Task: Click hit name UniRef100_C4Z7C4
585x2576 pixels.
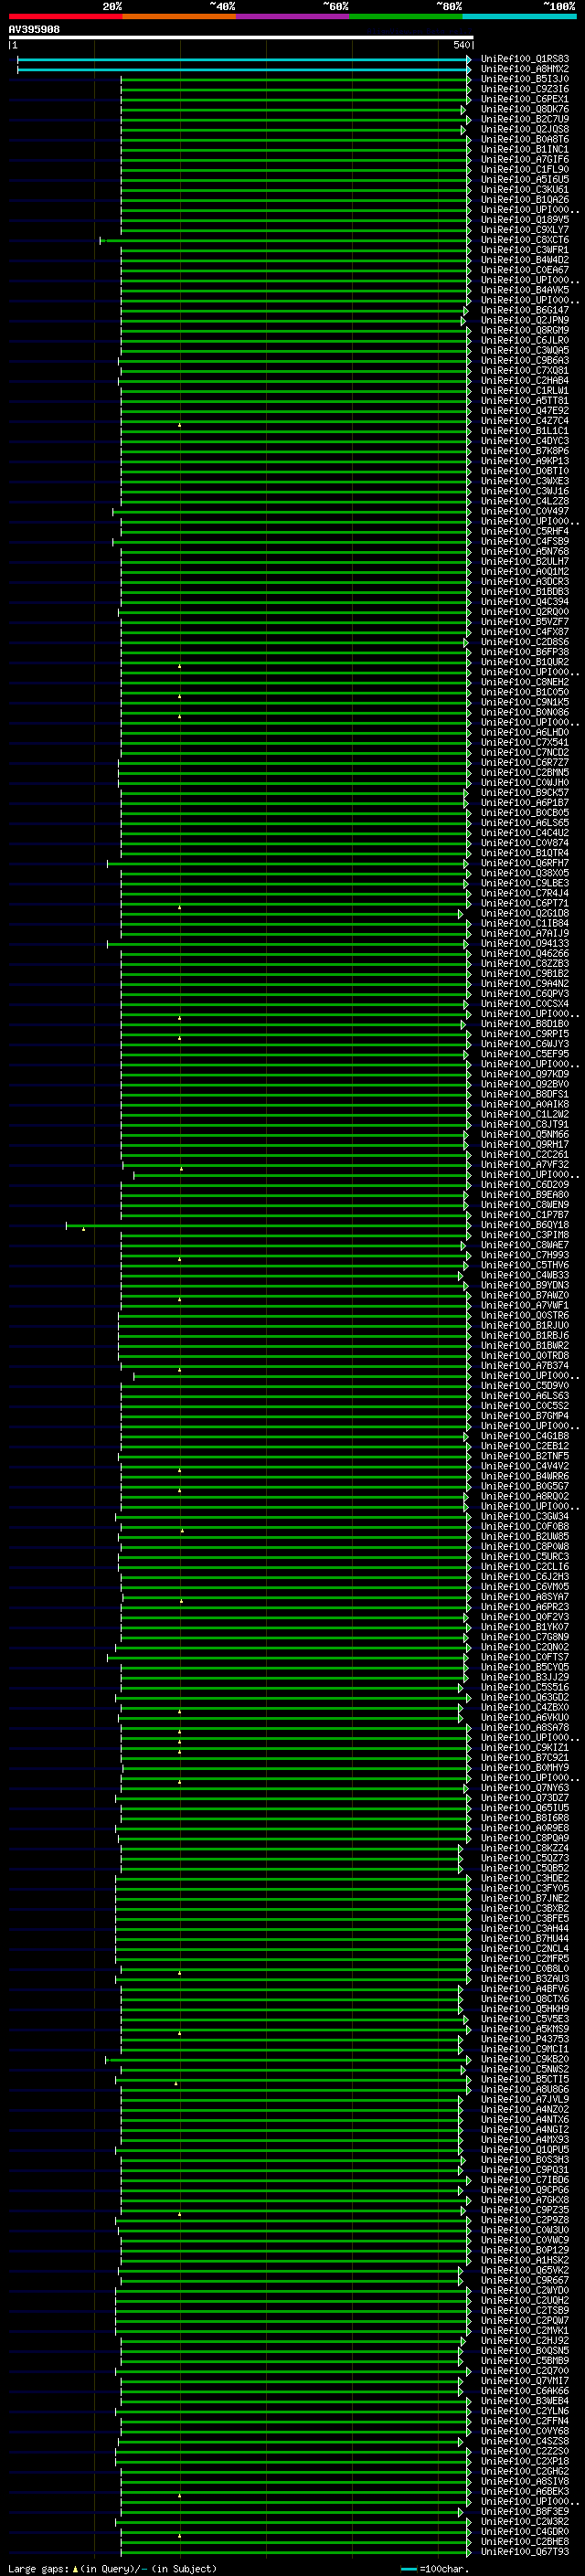Action: point(525,421)
